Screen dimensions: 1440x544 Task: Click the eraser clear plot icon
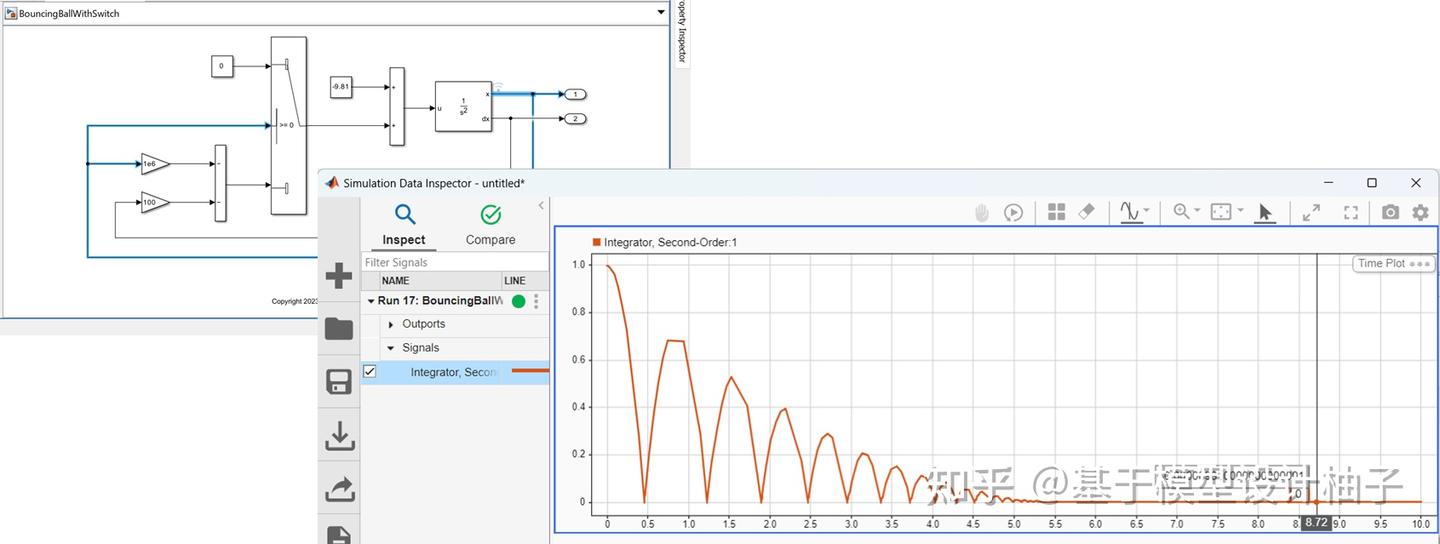pyautogui.click(x=1087, y=212)
